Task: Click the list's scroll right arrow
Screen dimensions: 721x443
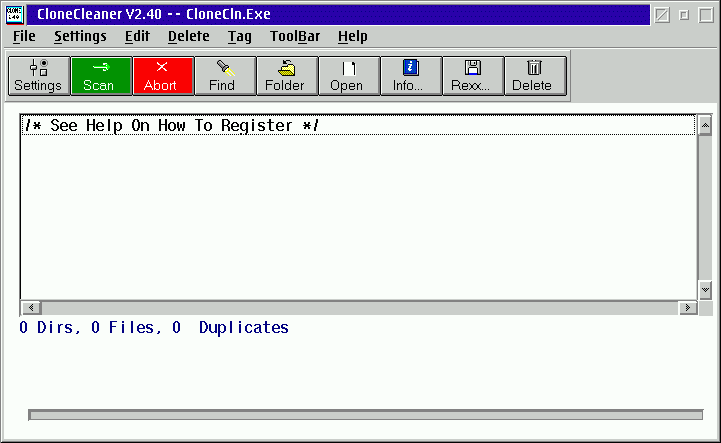Action: tap(688, 307)
